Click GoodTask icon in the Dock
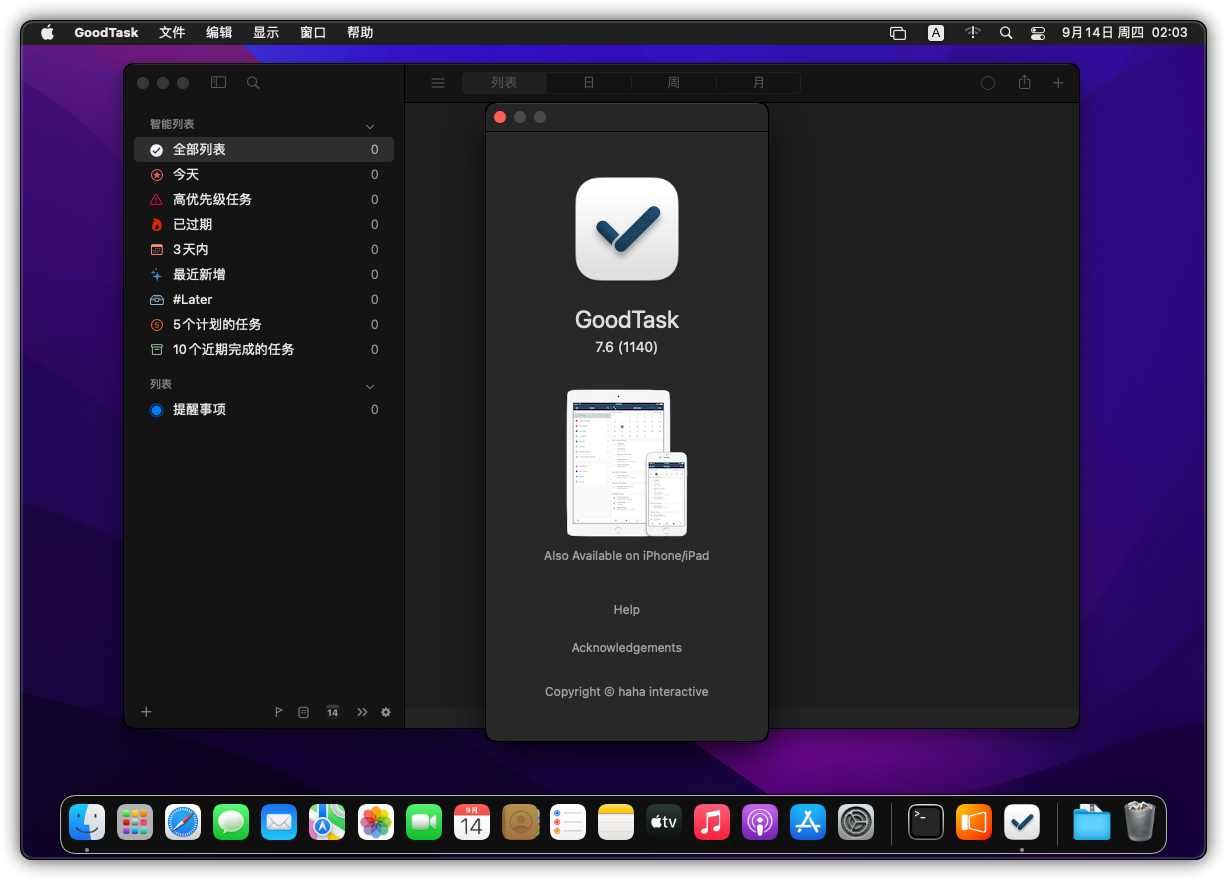The height and width of the screenshot is (880, 1227). click(x=1022, y=822)
